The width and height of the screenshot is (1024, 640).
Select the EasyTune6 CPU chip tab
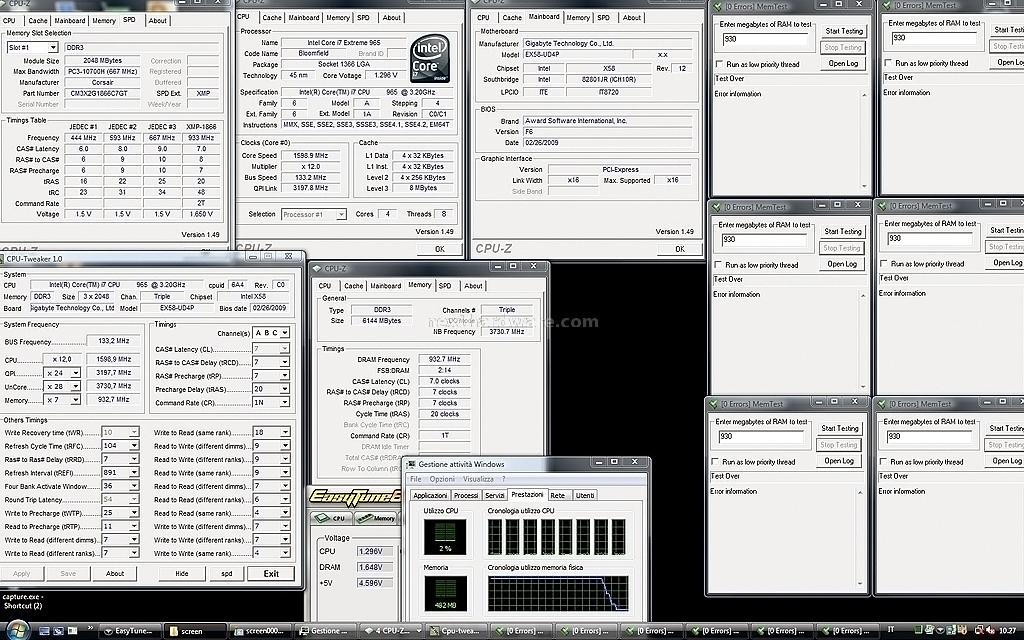pos(331,518)
